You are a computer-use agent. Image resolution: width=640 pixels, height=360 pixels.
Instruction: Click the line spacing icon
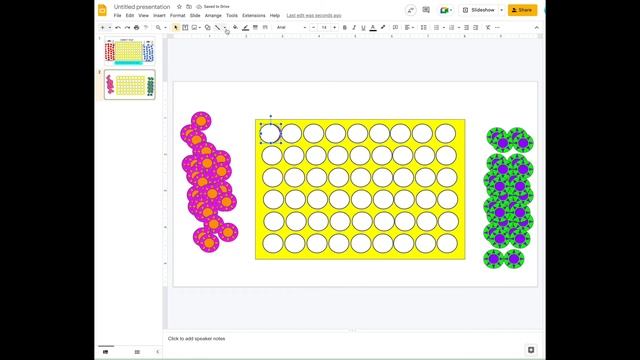point(424,27)
